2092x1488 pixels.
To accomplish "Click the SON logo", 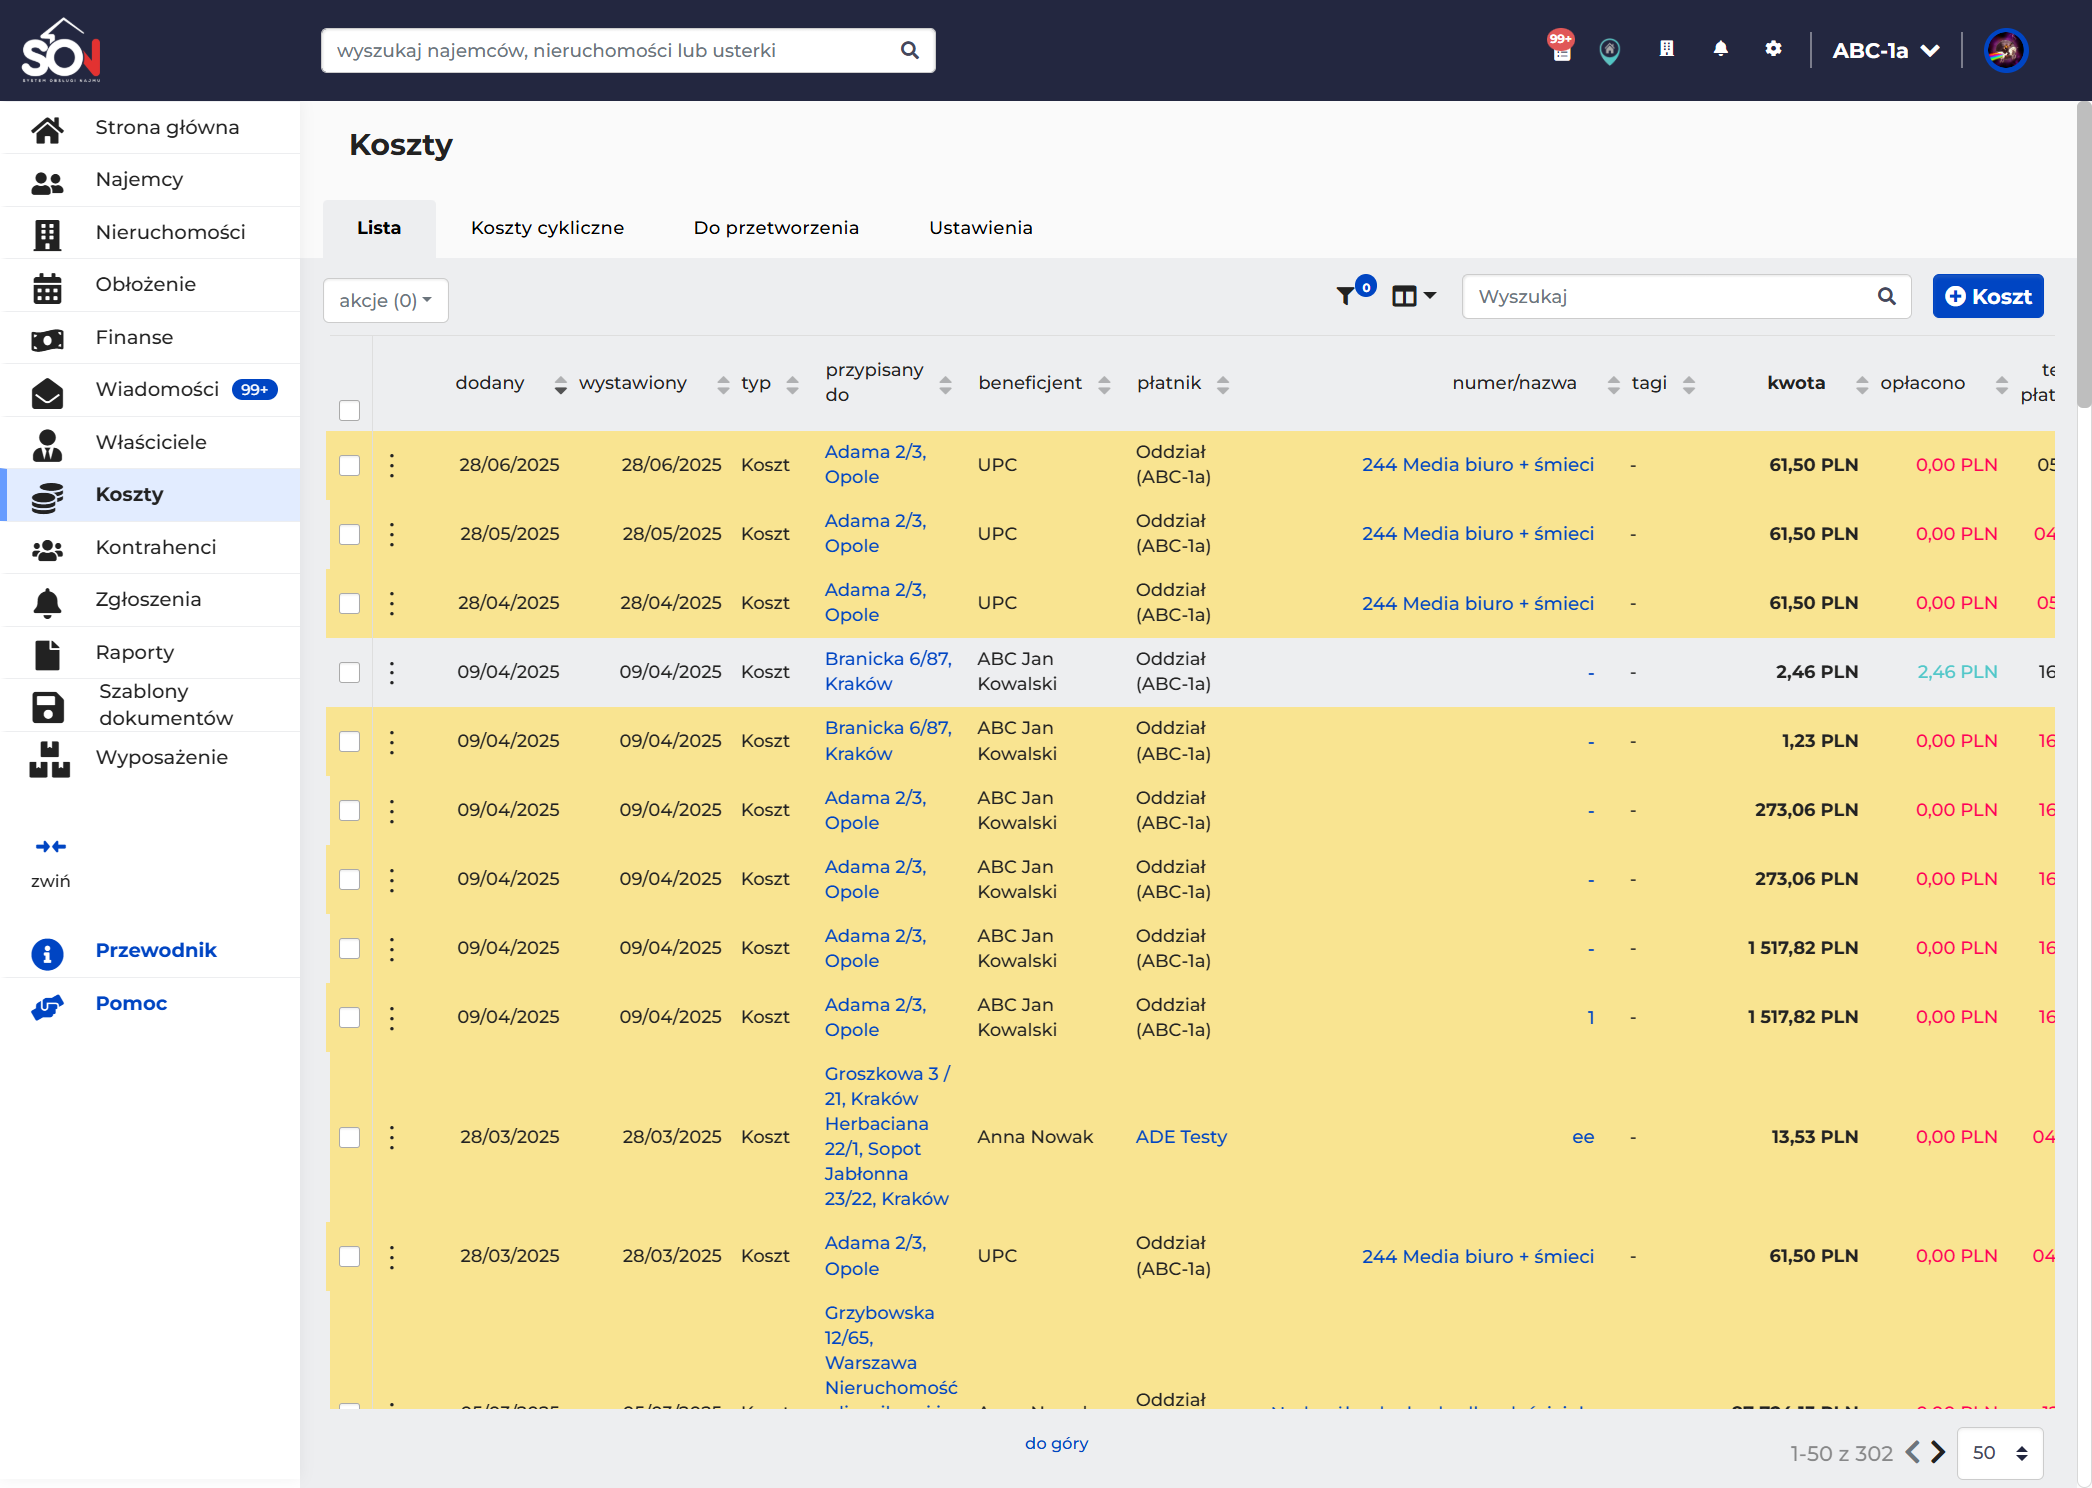I will click(61, 50).
